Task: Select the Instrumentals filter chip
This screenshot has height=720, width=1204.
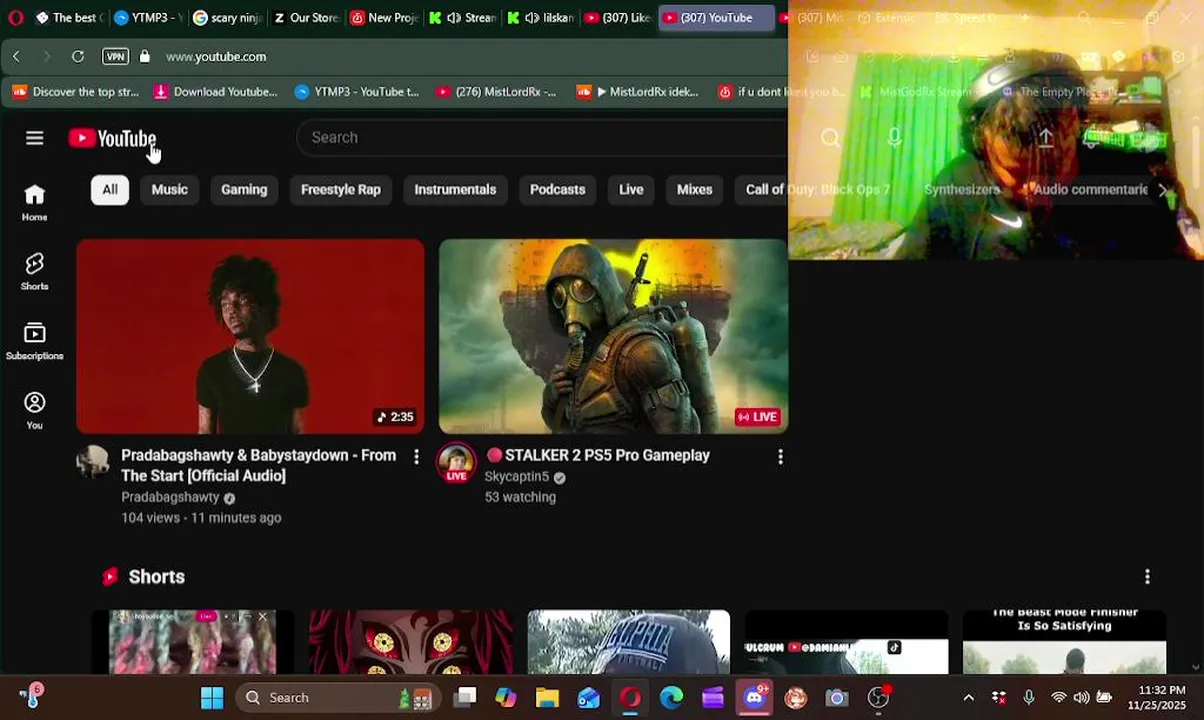Action: pyautogui.click(x=455, y=189)
